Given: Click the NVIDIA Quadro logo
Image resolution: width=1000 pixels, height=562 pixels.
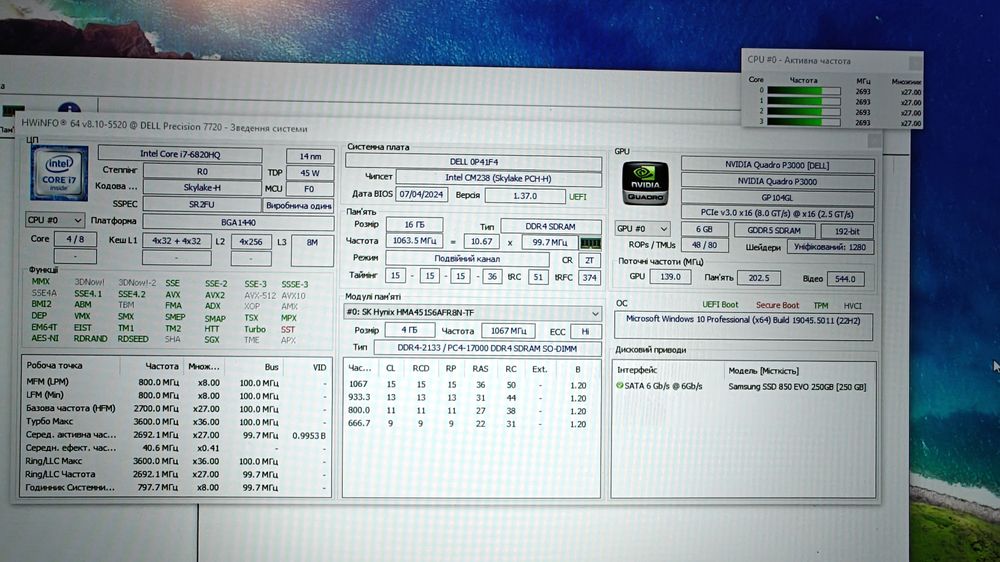Looking at the screenshot, I should 645,184.
